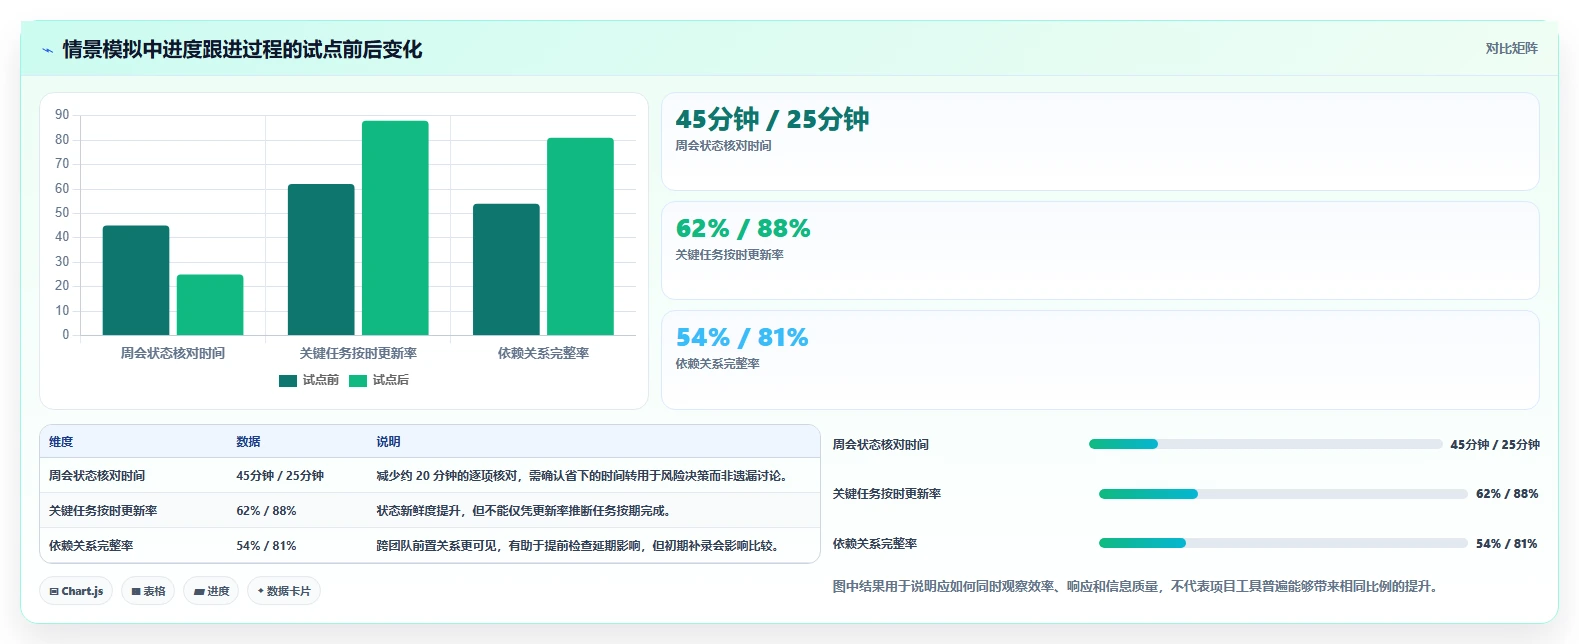The width and height of the screenshot is (1579, 644).
Task: Toggle the 试点前 legend entry
Action: point(309,380)
